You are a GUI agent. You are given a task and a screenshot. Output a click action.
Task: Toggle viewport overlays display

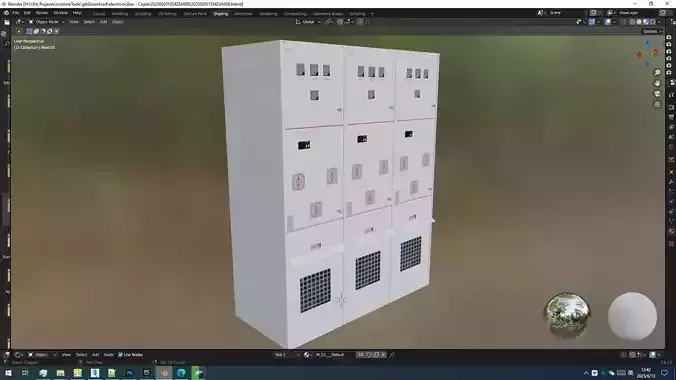tap(607, 22)
